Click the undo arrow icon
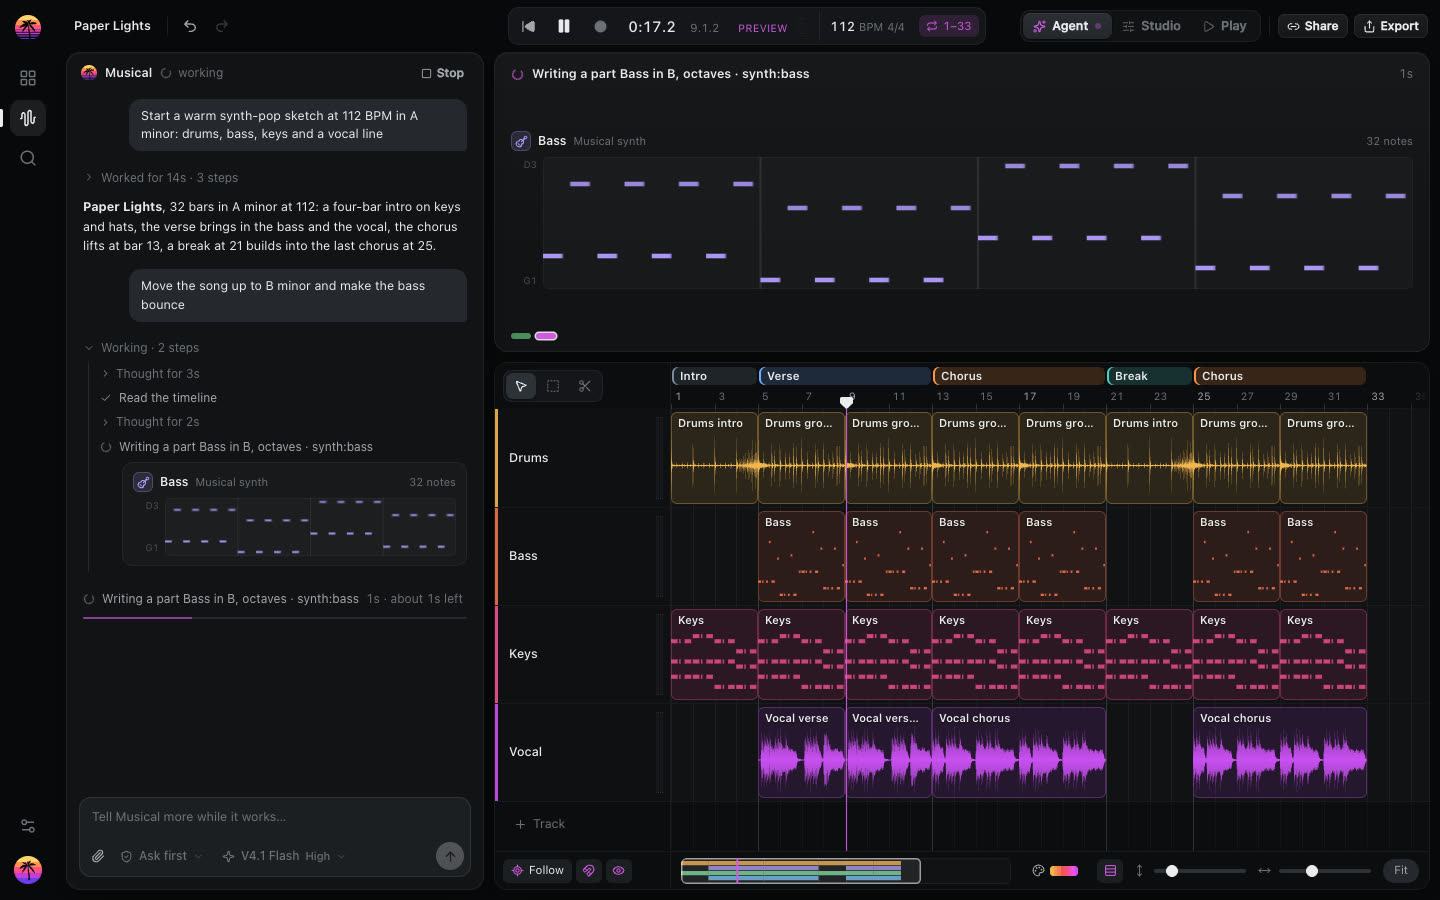Viewport: 1440px width, 900px height. tap(190, 26)
